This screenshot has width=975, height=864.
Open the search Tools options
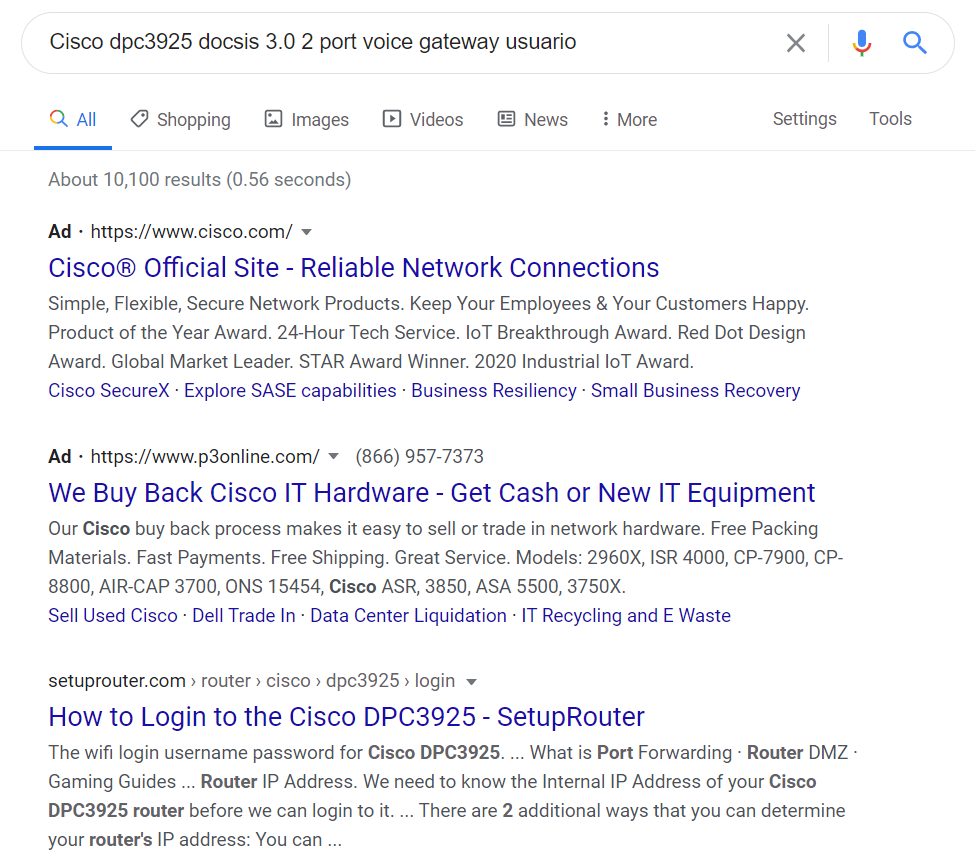point(890,119)
